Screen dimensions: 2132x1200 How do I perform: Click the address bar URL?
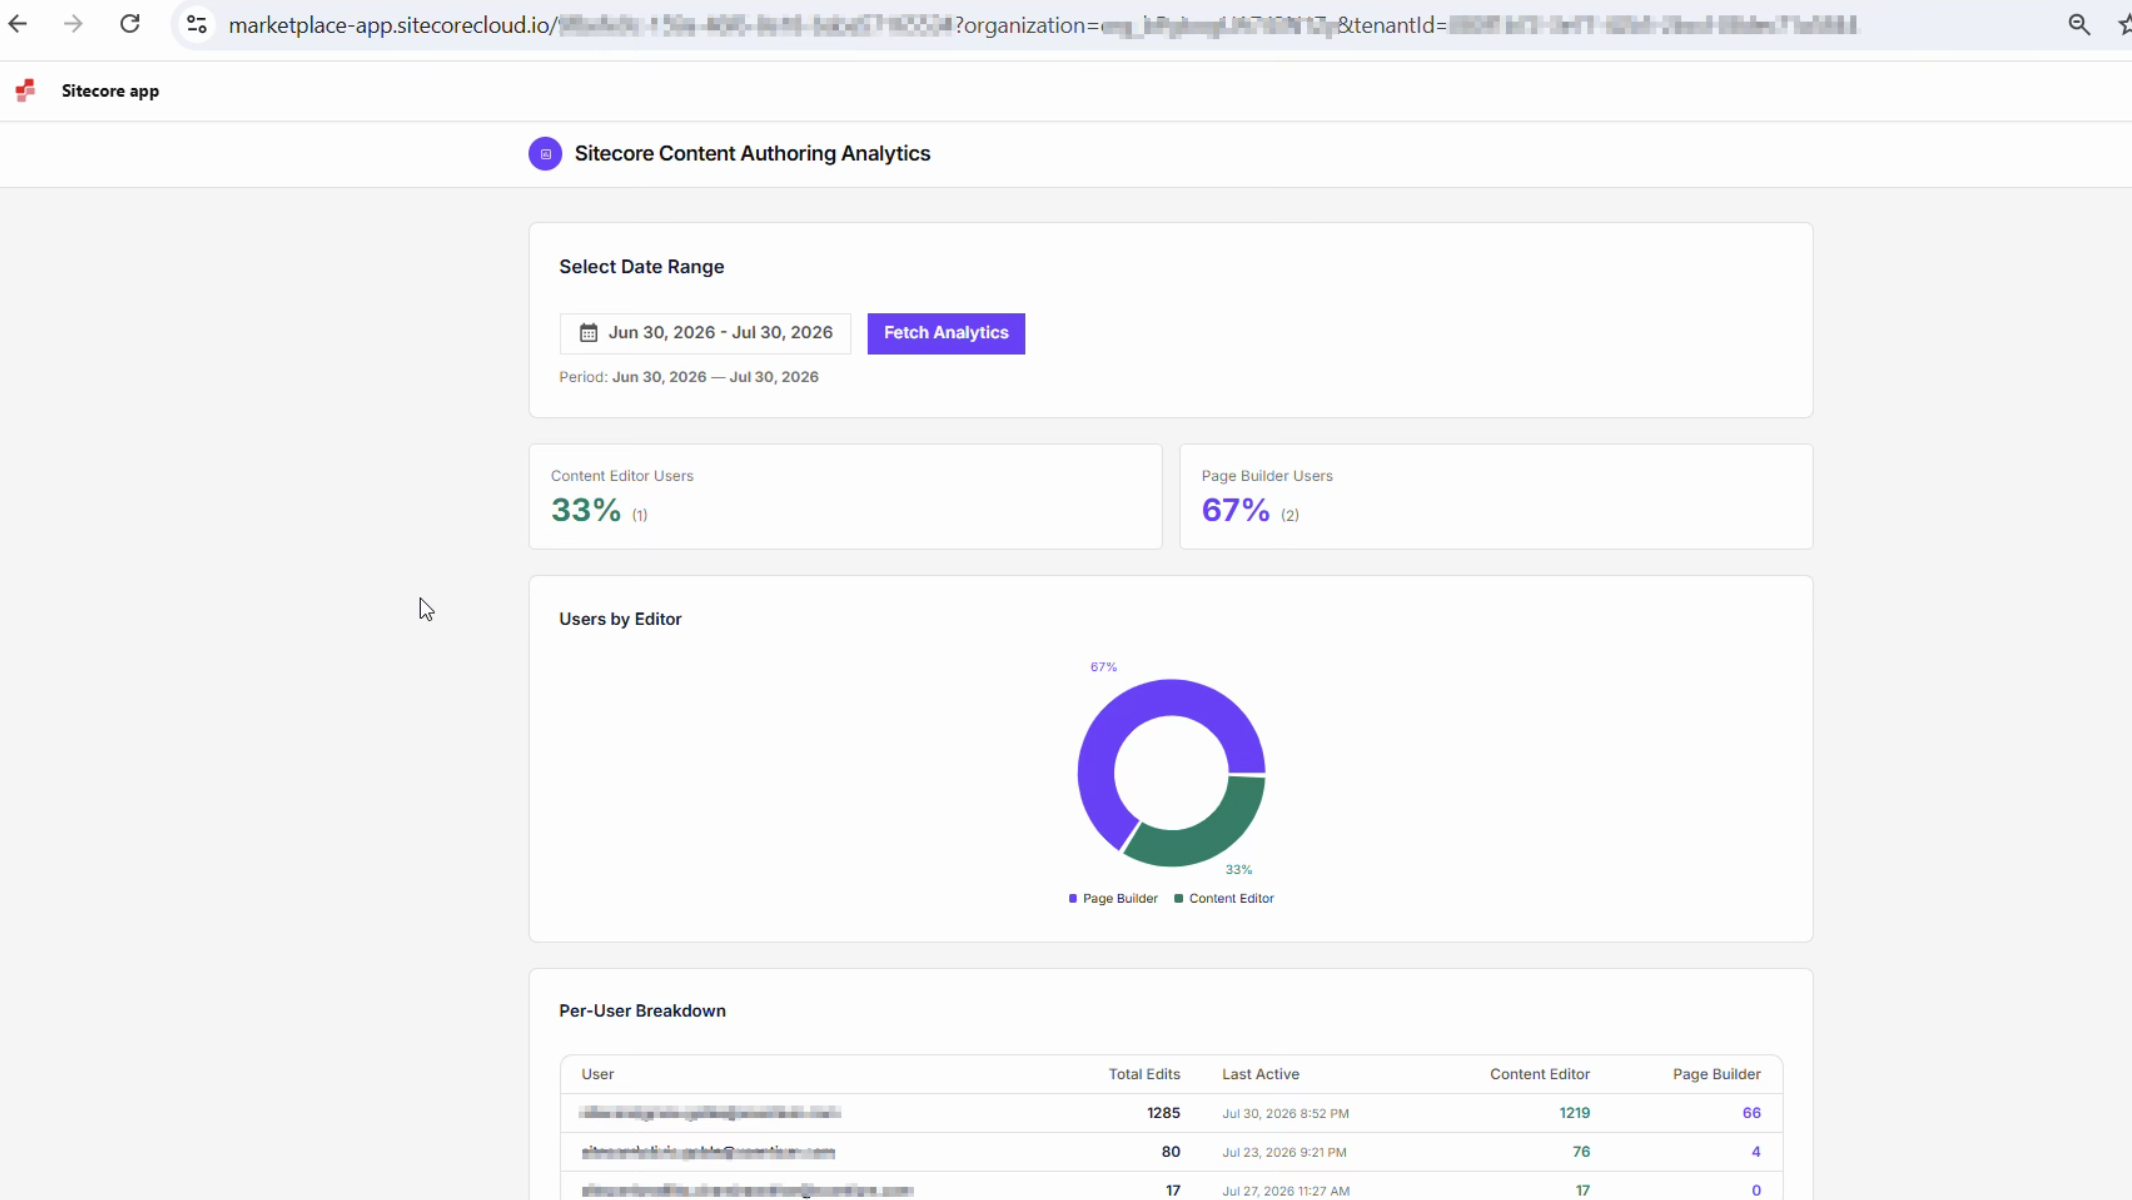[1042, 25]
